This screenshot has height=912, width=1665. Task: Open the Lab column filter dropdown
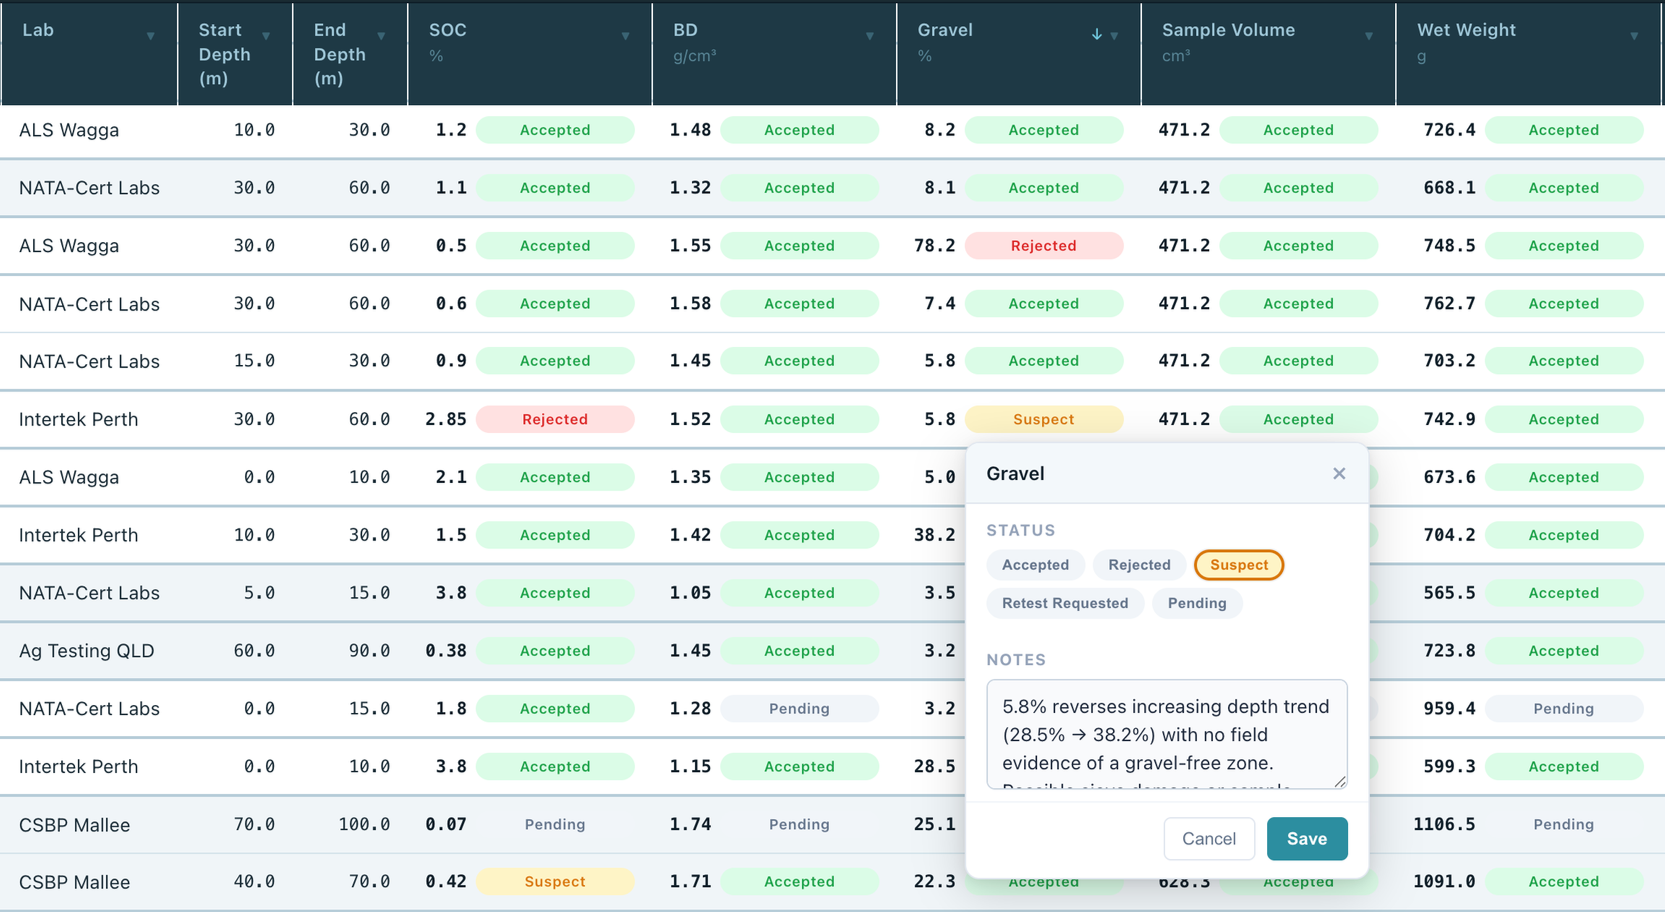150,36
